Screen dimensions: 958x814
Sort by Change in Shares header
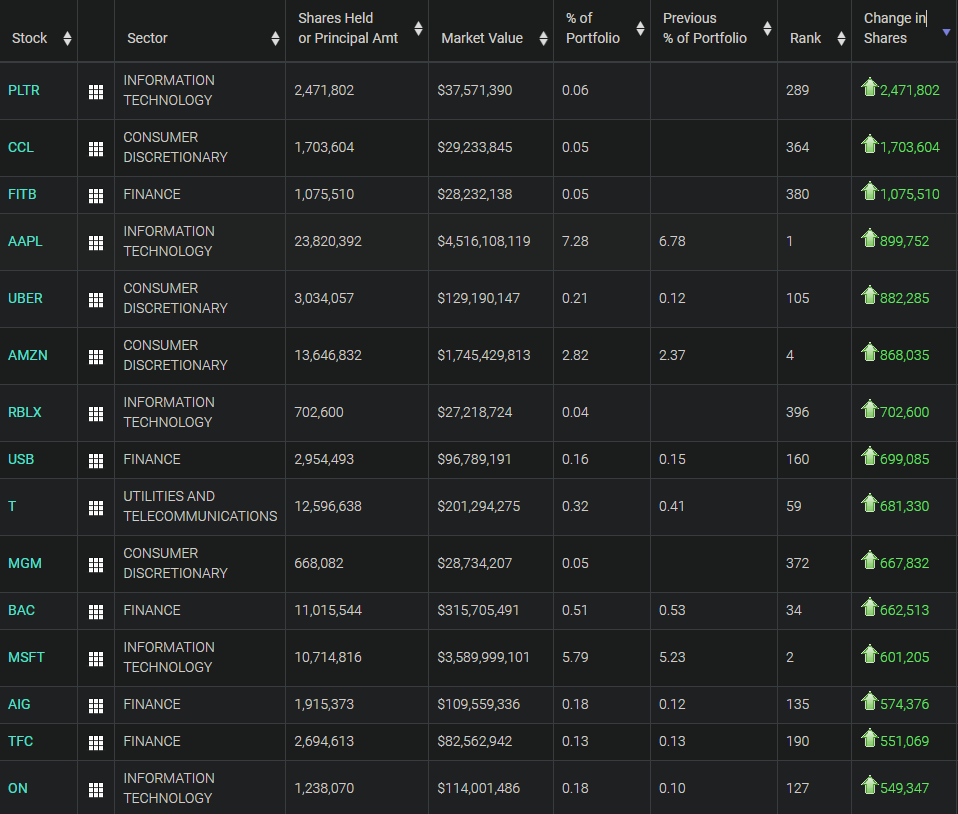(x=946, y=32)
